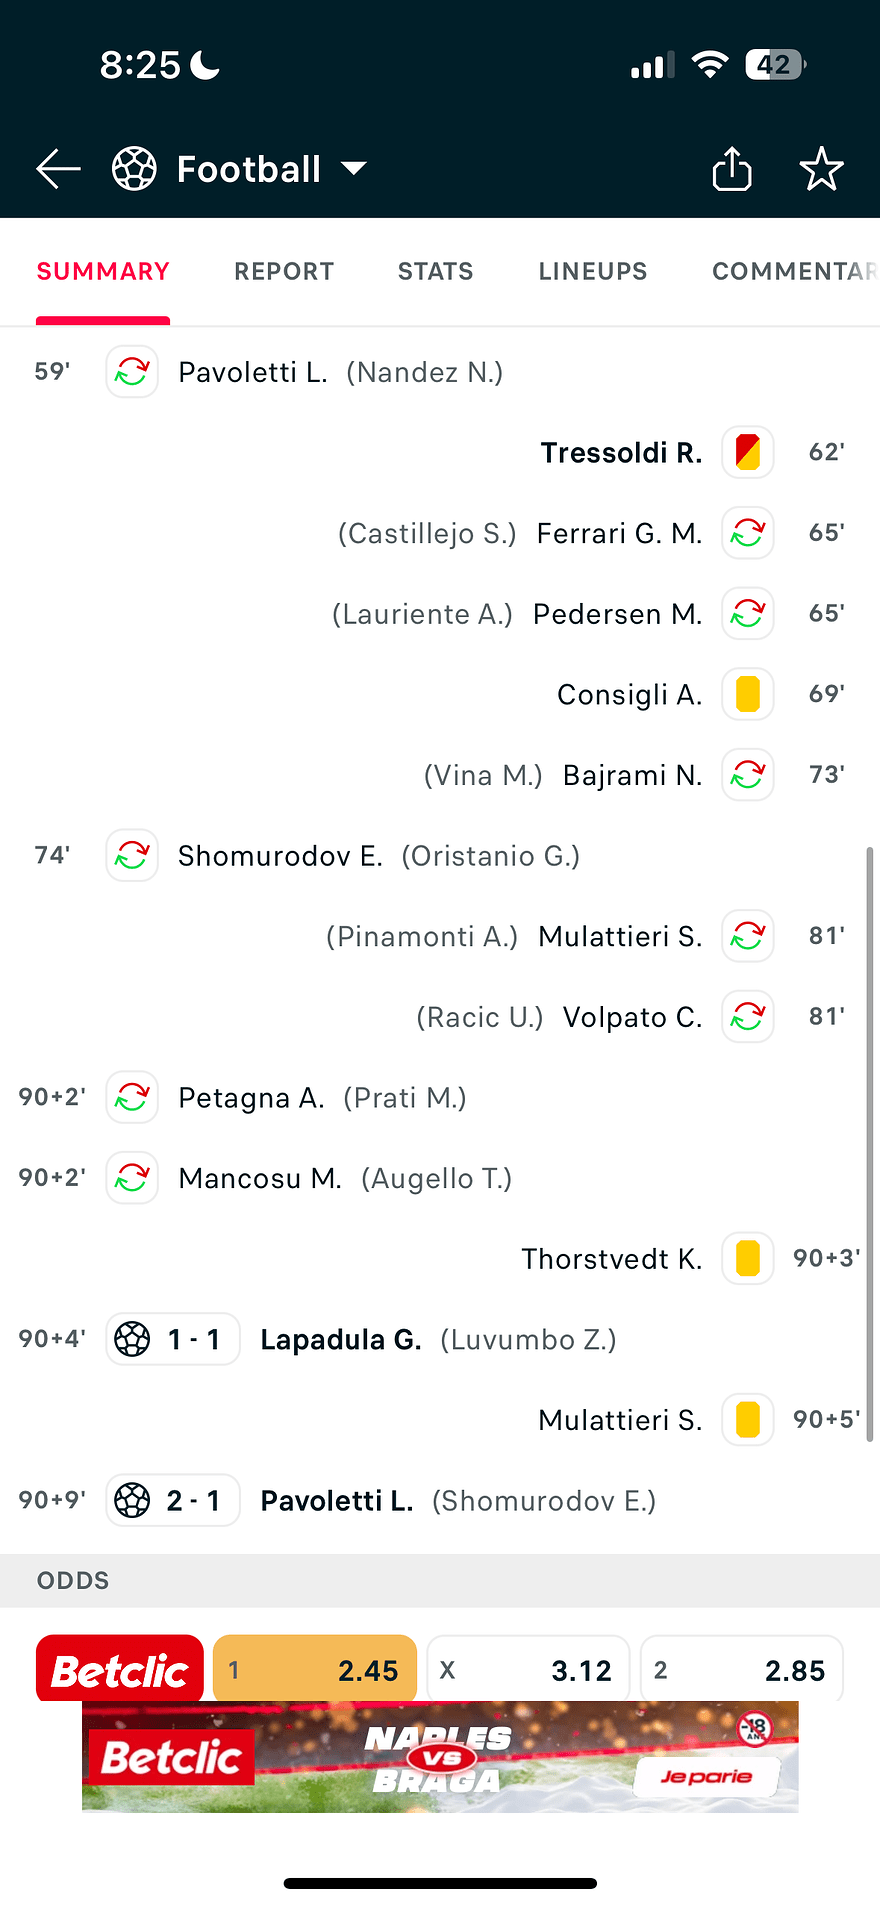Tap substitution icon next to Pavoletti L. at 59'
The width and height of the screenshot is (880, 1907).
(132, 372)
